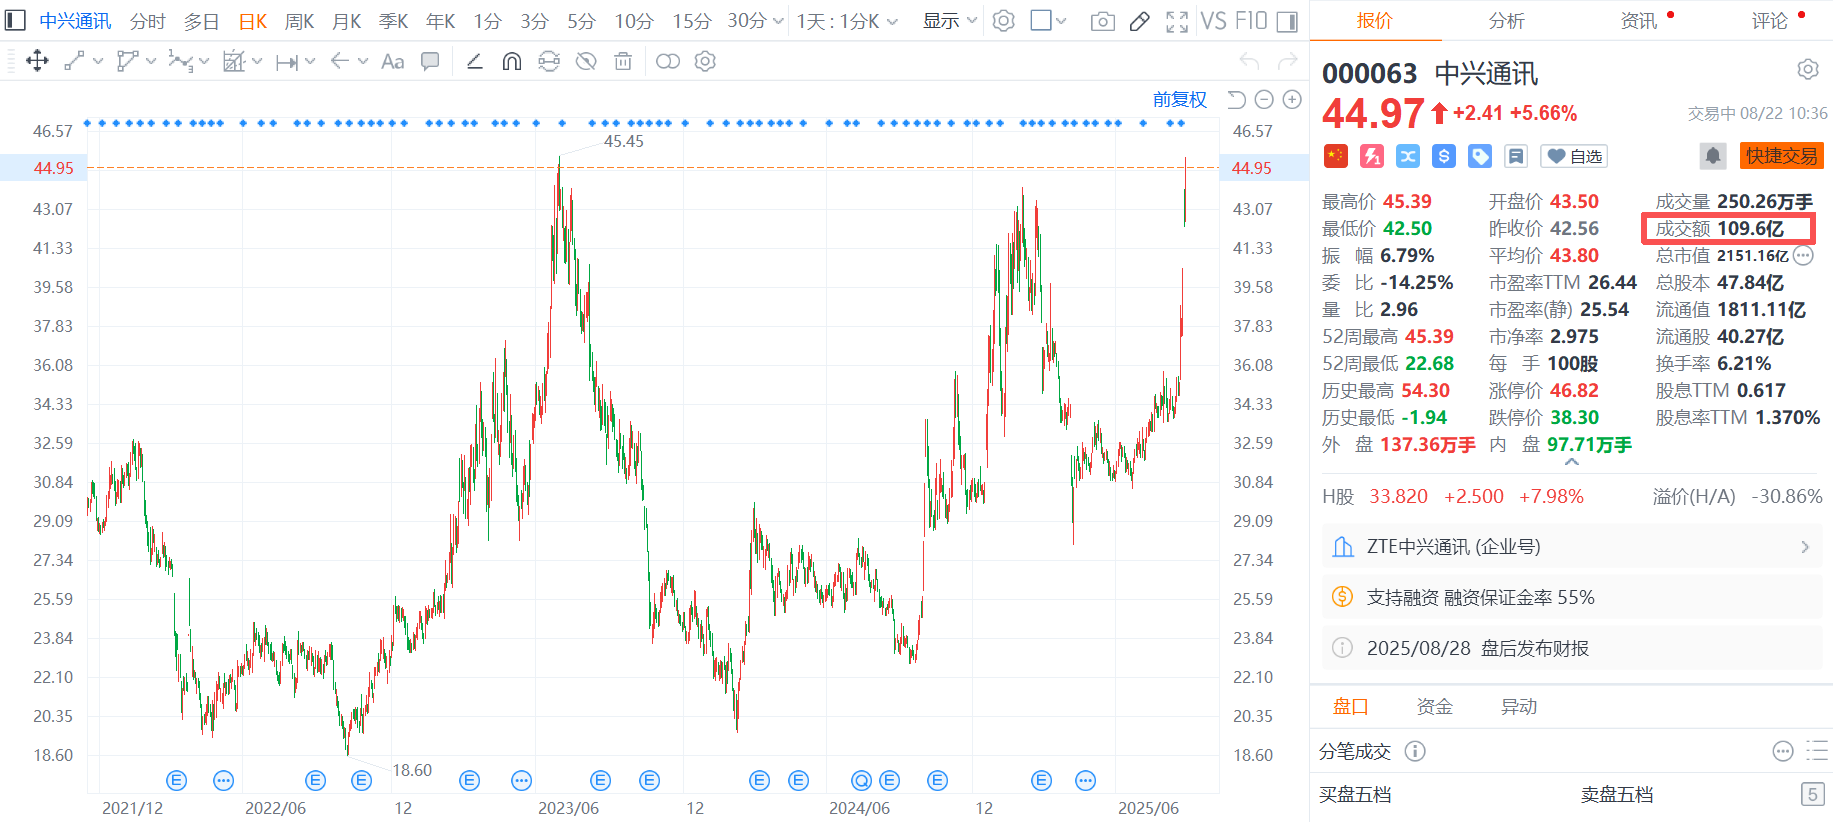Click the blue price tag badge
This screenshot has width=1833, height=822.
[1480, 156]
